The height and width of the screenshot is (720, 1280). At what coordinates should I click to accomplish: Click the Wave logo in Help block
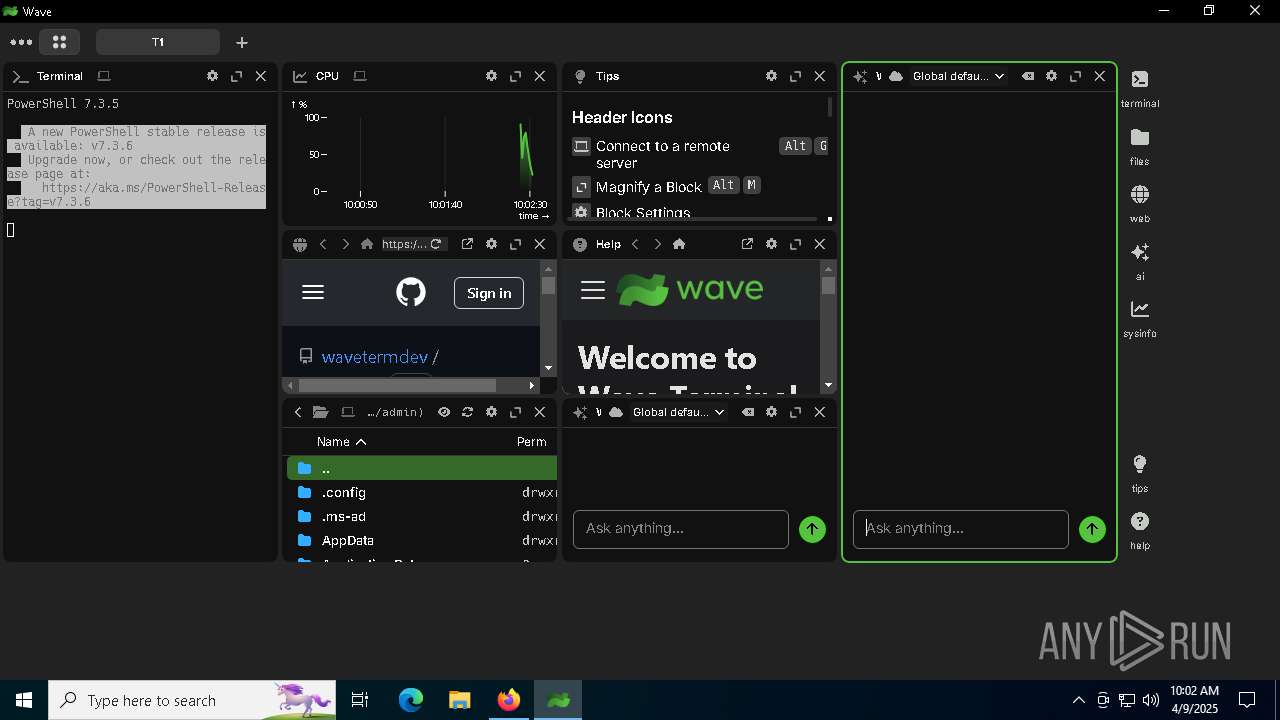[x=690, y=290]
